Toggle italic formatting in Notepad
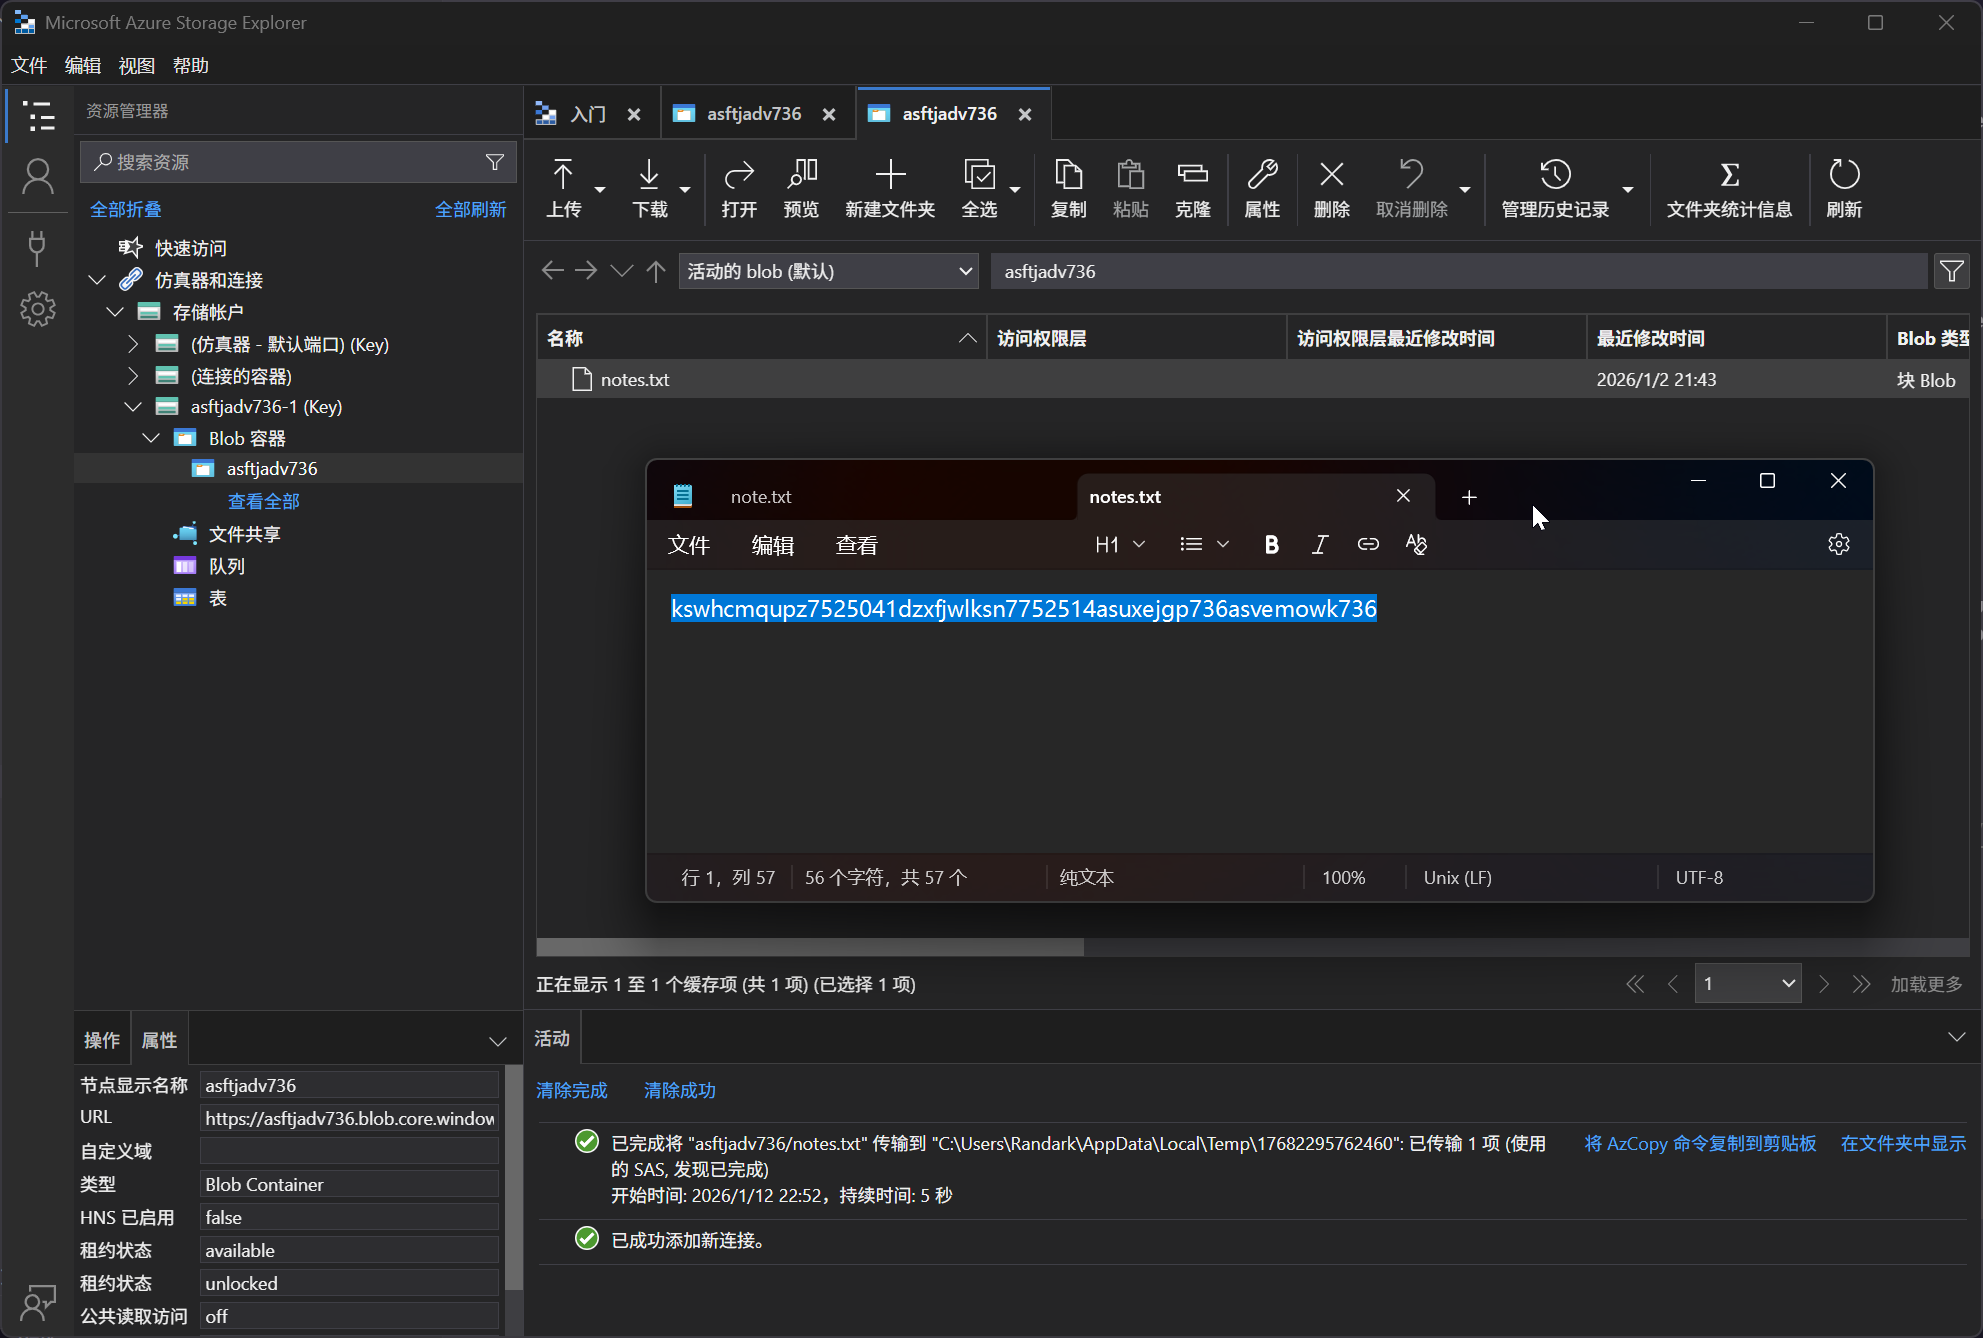The height and width of the screenshot is (1338, 1983). [1319, 544]
